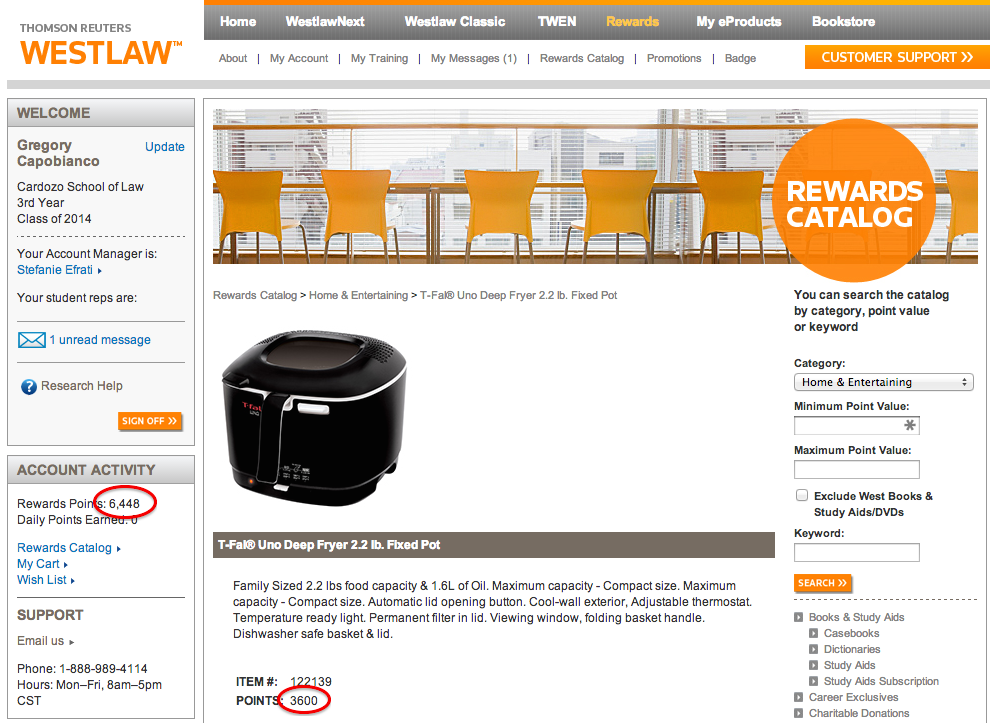Click the Charitable Donations arrow icon
The height and width of the screenshot is (723, 995).
click(x=798, y=713)
